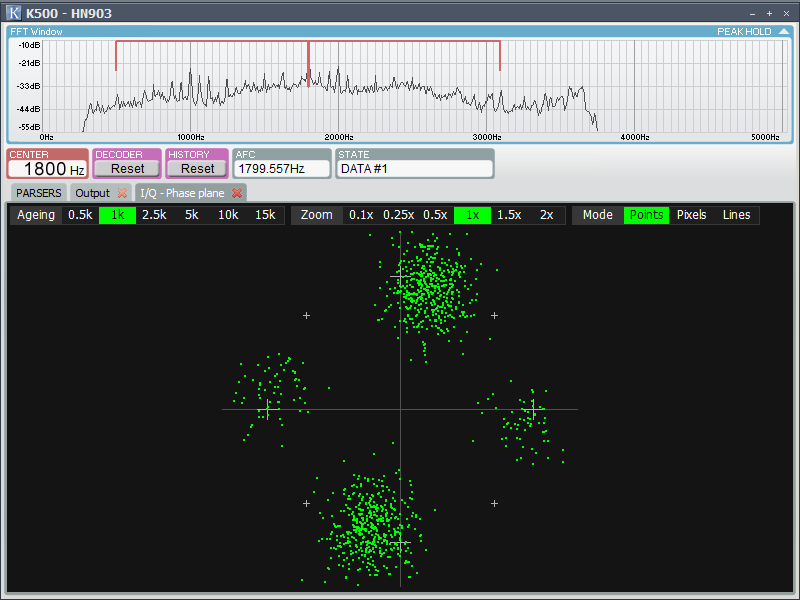Close the I/Q - Phase plane tab
Viewport: 800px width, 600px height.
tap(237, 192)
